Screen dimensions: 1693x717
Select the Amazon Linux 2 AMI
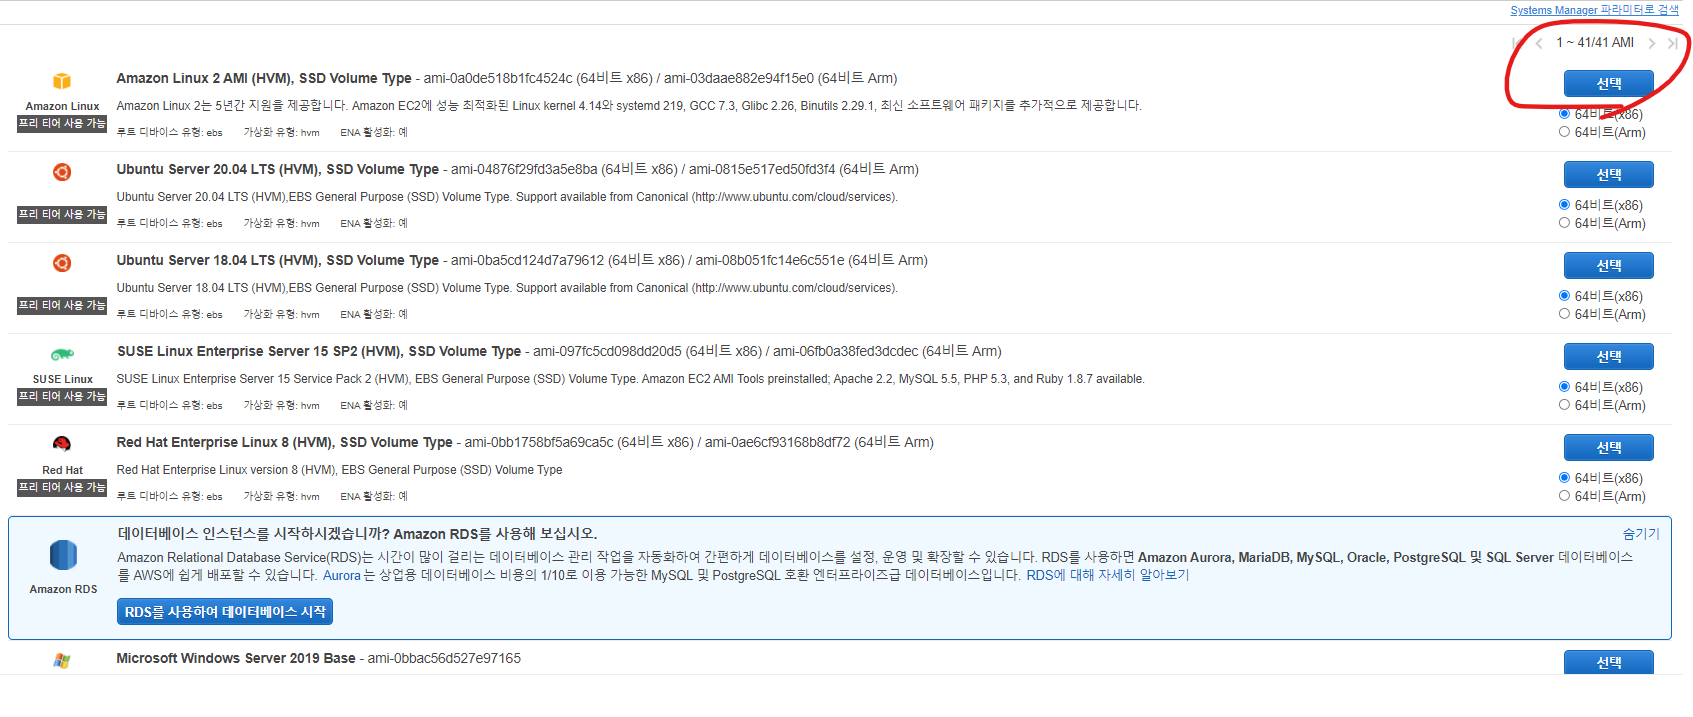[1608, 84]
